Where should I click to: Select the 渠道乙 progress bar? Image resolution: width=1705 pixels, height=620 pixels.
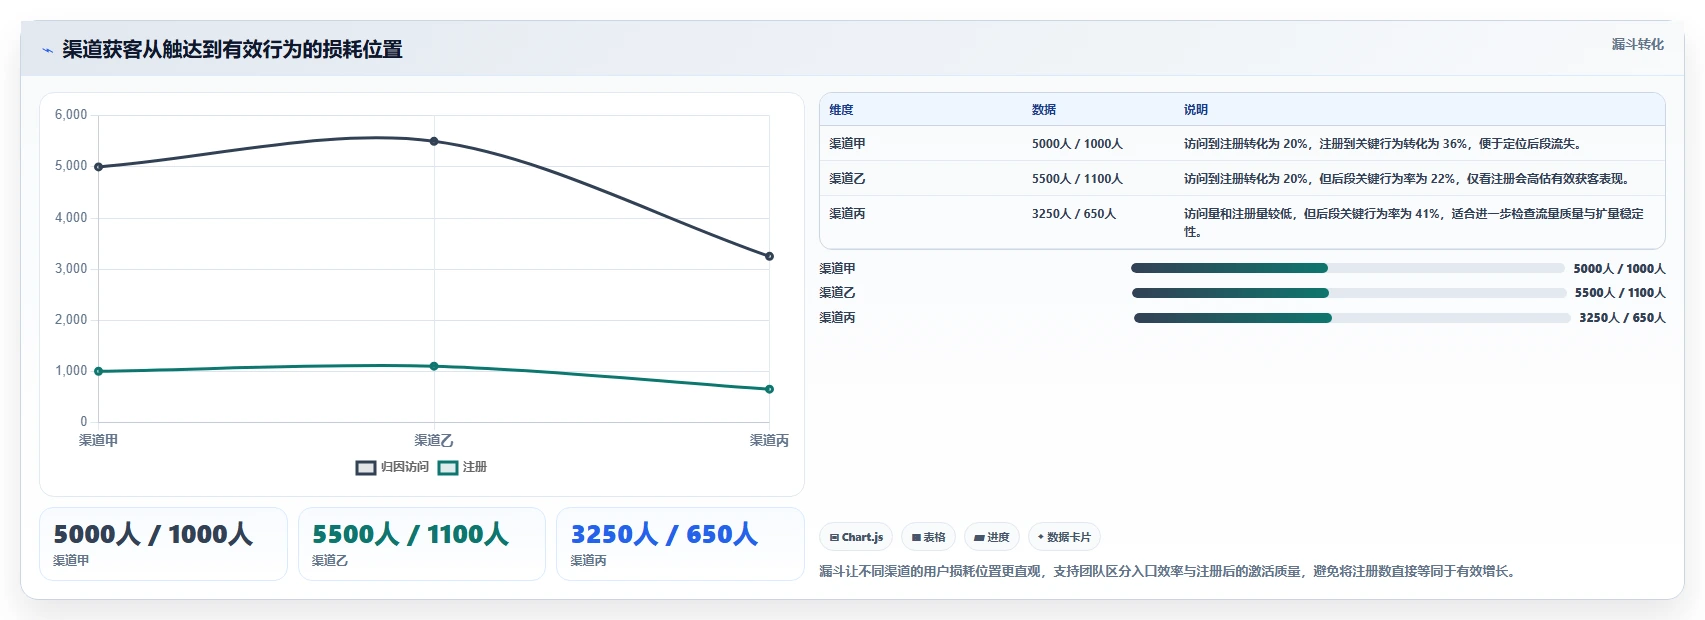click(1349, 293)
